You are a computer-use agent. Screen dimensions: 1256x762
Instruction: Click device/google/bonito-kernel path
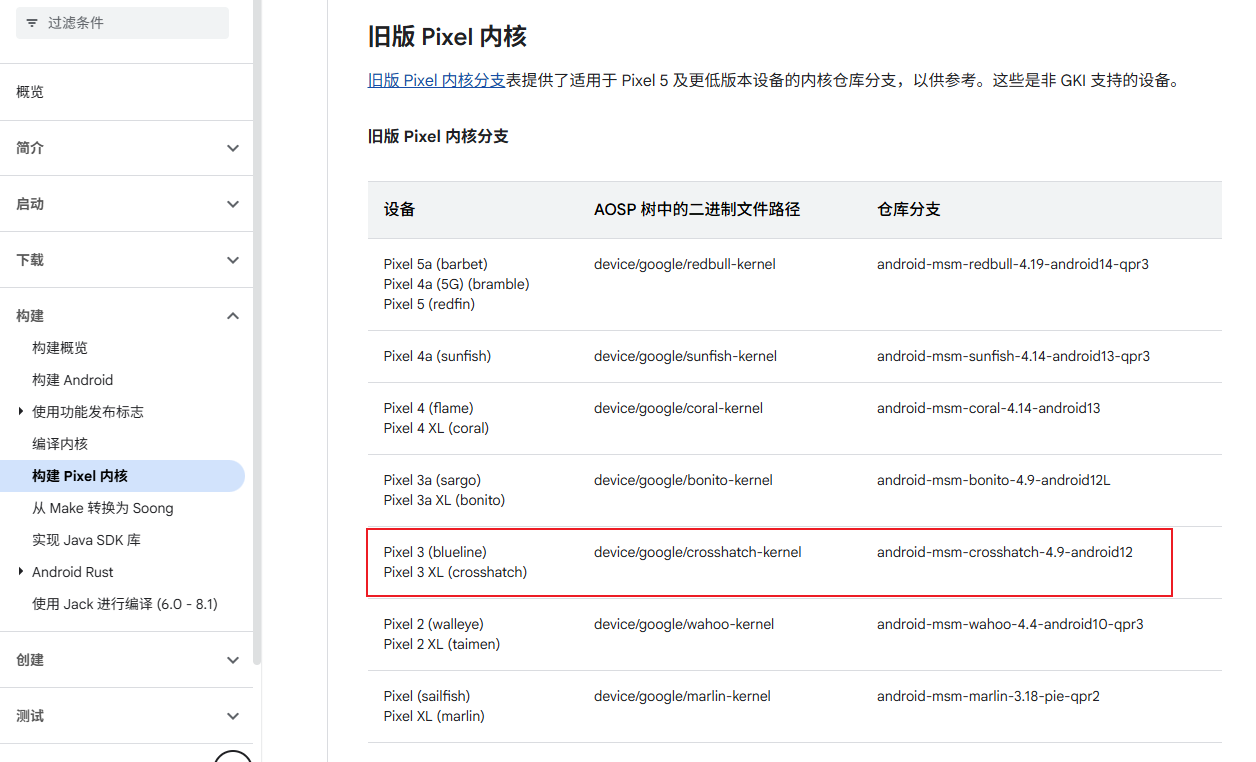point(683,480)
